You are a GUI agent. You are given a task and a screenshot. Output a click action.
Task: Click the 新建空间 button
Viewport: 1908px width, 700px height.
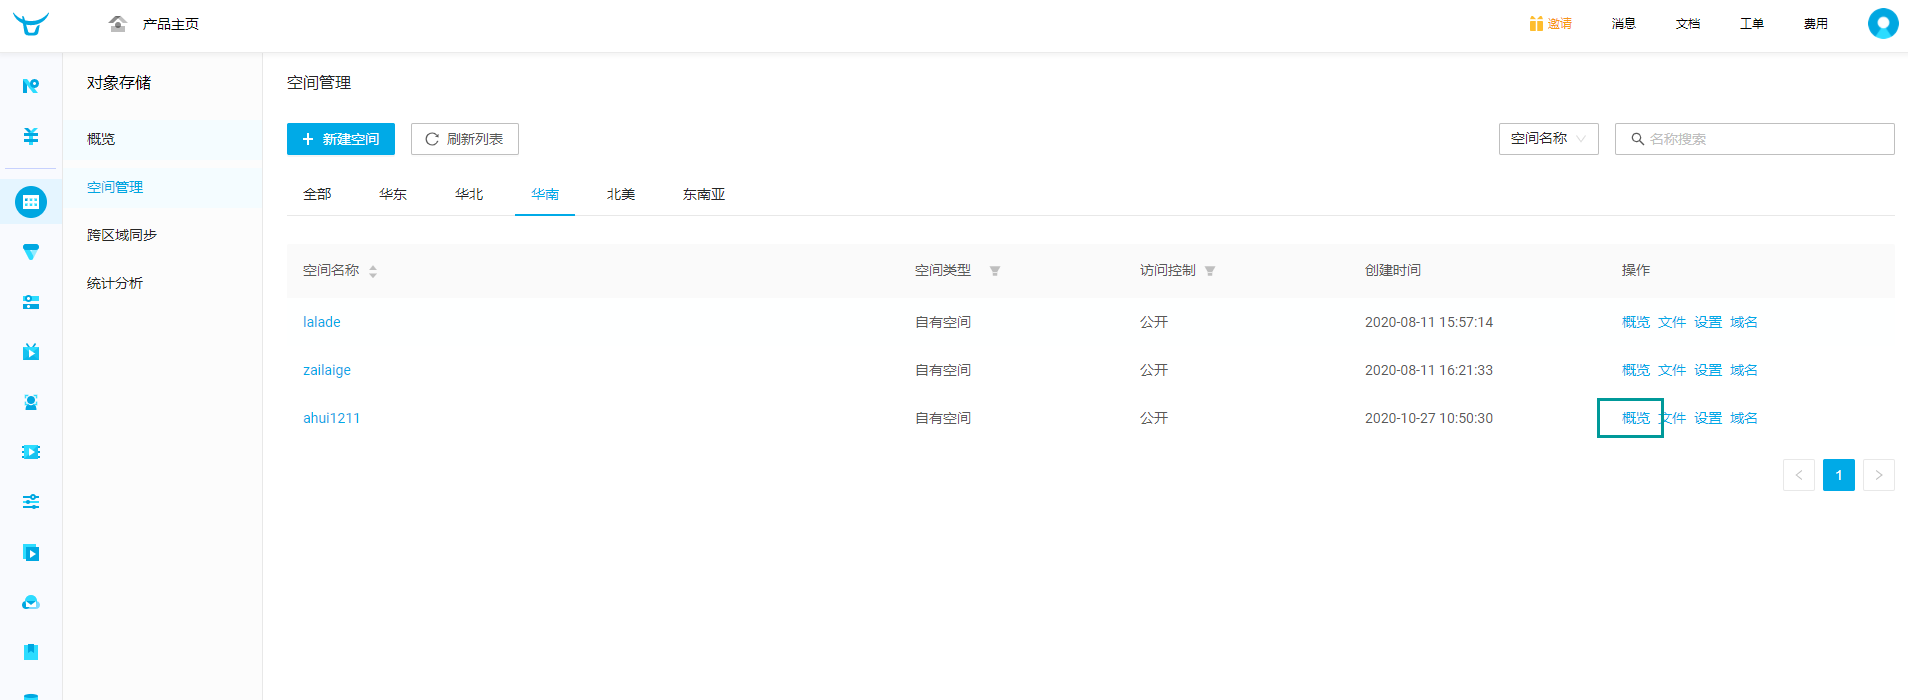(341, 139)
